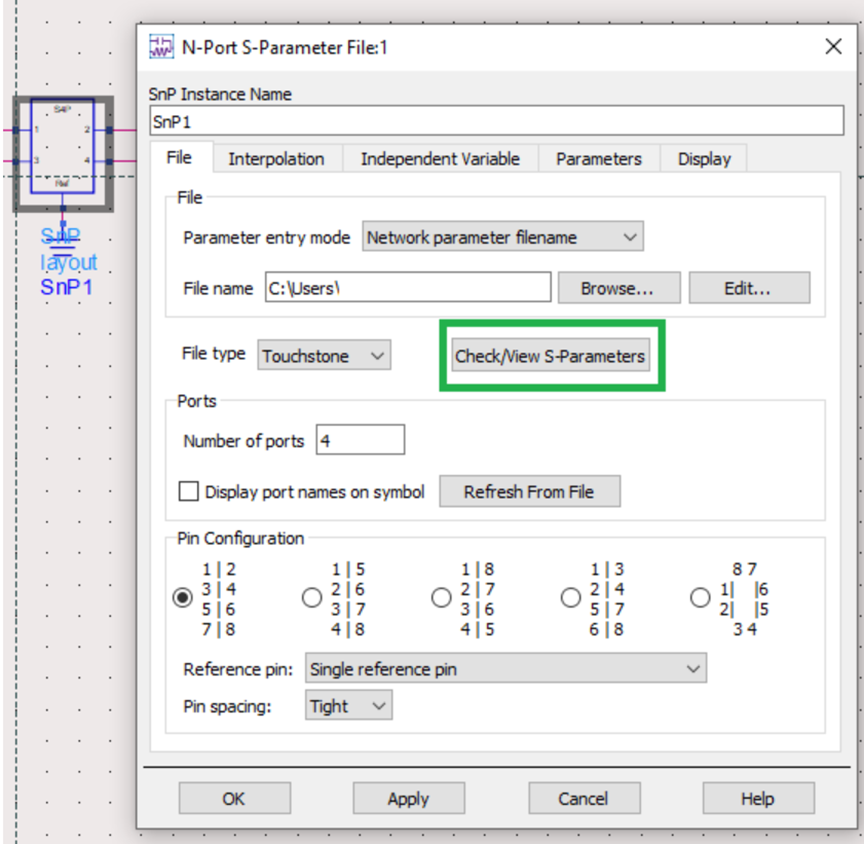
Task: Cancel the S-Parameter dialog
Action: click(584, 798)
